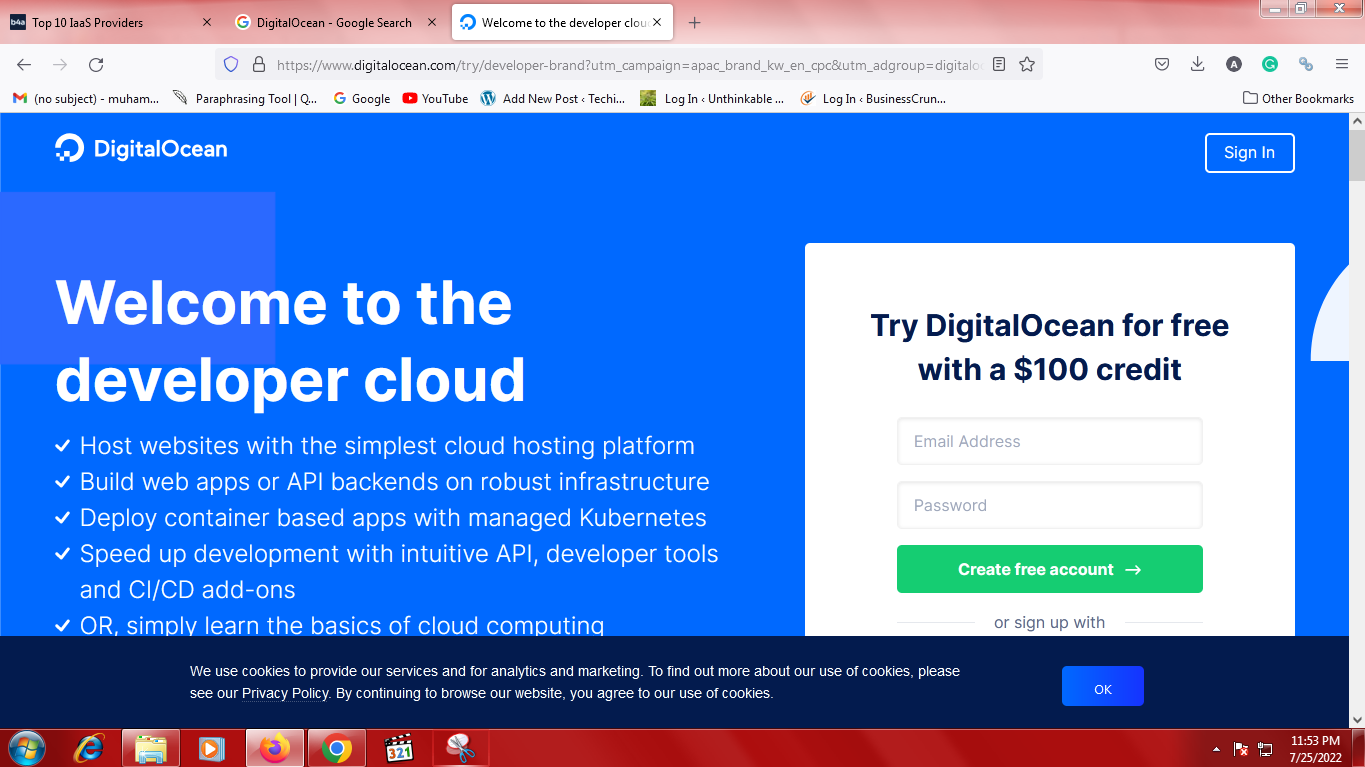Viewport: 1365px width, 767px height.
Task: Open the Firefox downloads arrow icon
Action: [x=1198, y=64]
